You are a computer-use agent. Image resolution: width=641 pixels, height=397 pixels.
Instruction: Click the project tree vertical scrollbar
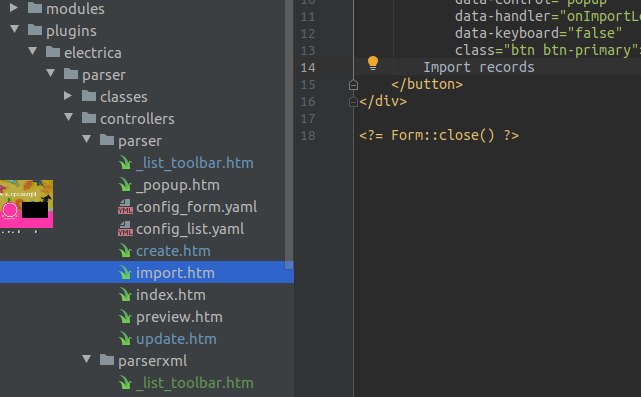[x=289, y=135]
